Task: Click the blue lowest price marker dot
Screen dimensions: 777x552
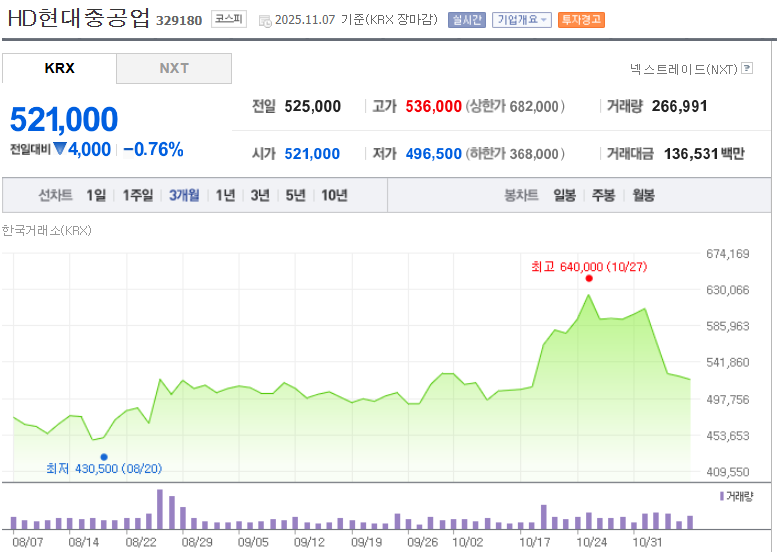Action: [x=104, y=457]
